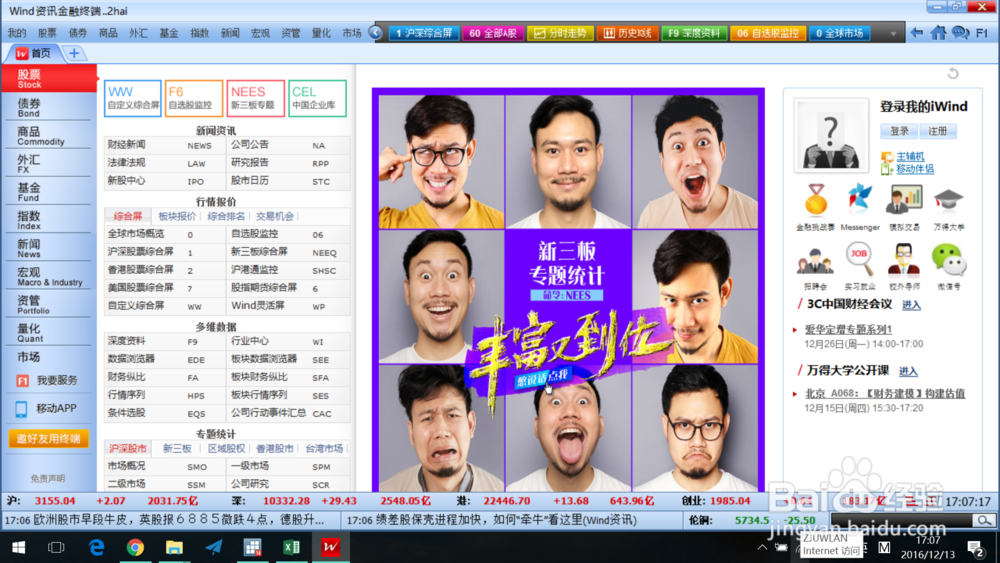Screen dimensions: 1000x563
Task: Open the 校外导师 mentor icon
Action: click(x=904, y=260)
